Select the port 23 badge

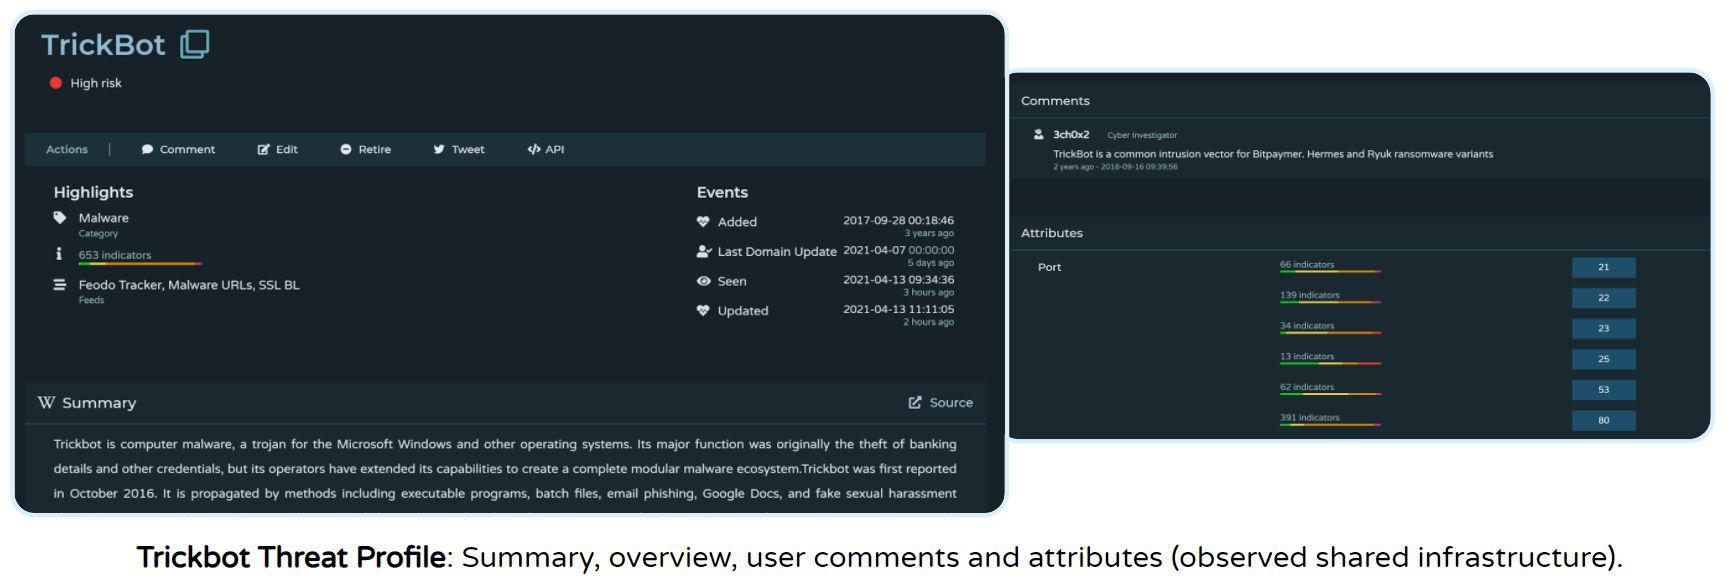pos(1603,328)
